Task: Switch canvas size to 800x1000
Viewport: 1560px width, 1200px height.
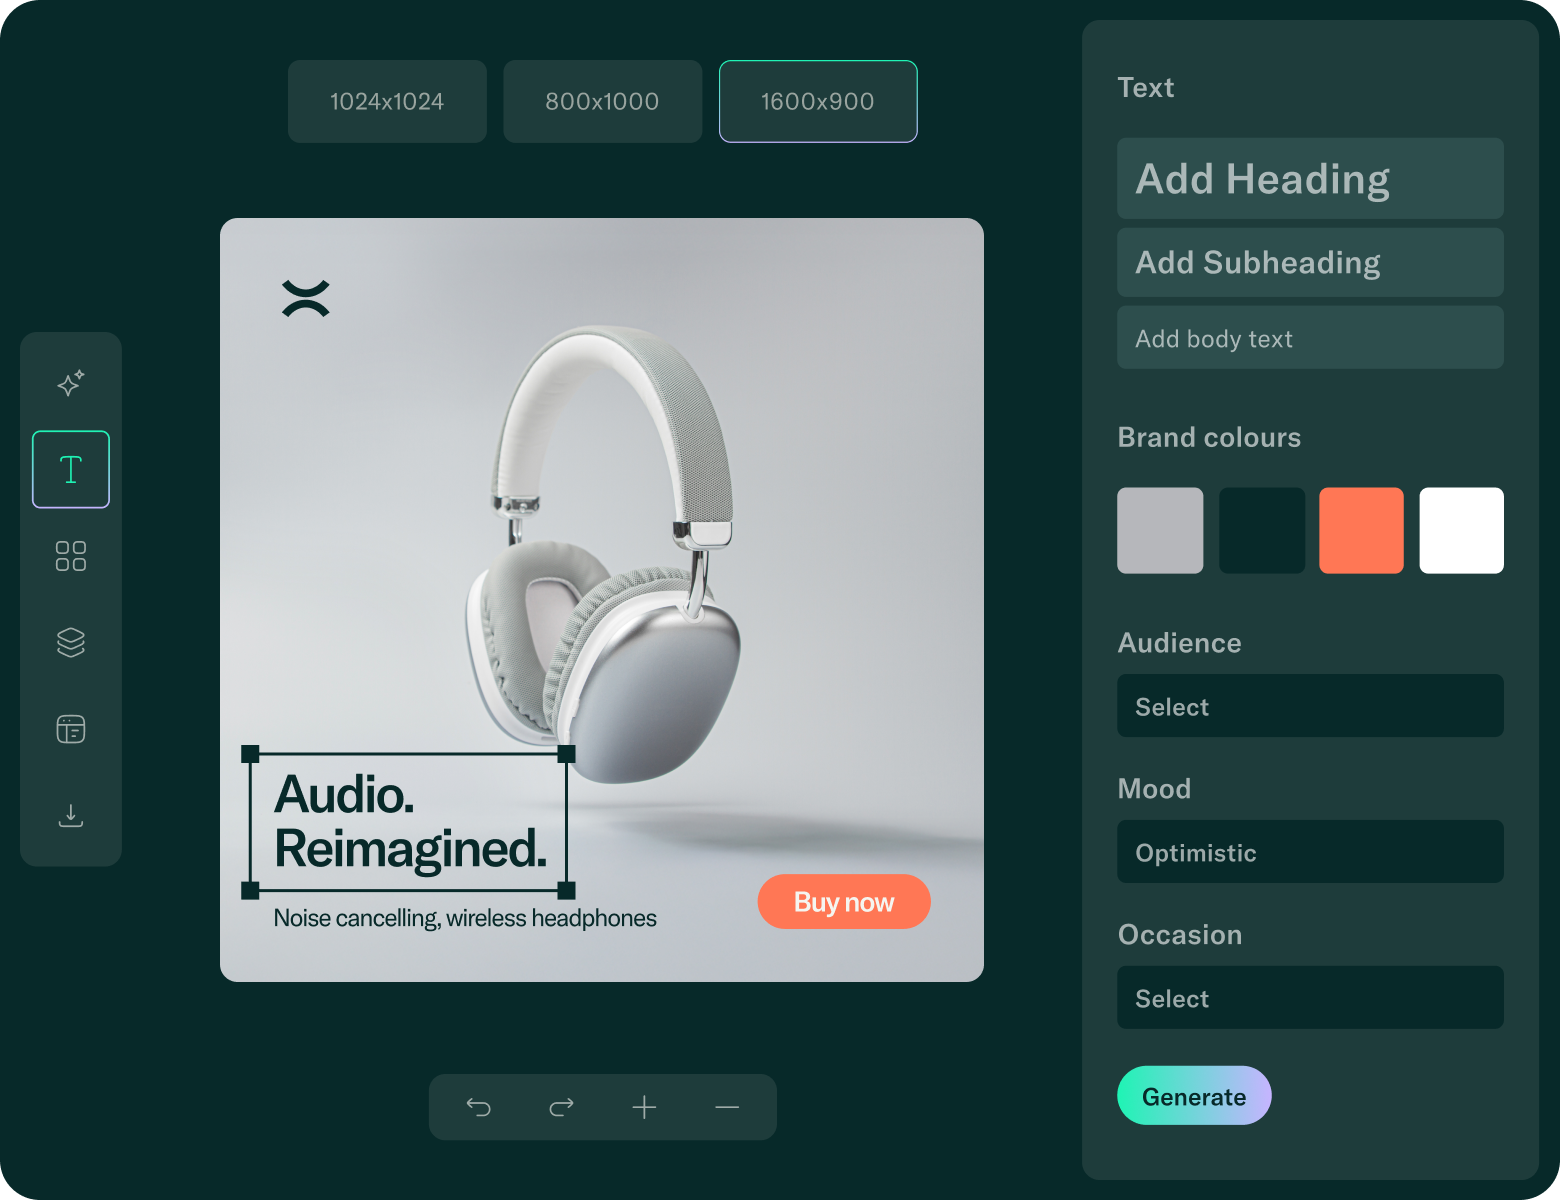Action: point(602,101)
